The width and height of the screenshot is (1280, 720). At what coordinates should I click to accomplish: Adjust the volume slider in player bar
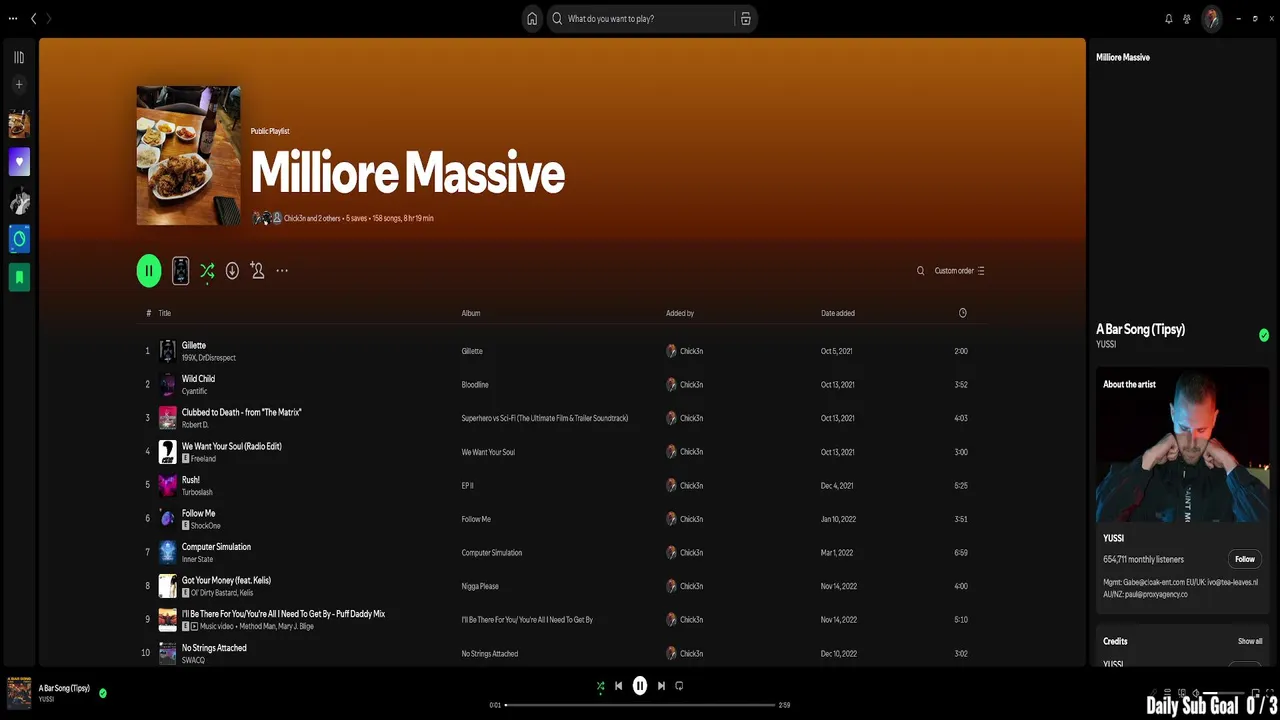click(1222, 692)
